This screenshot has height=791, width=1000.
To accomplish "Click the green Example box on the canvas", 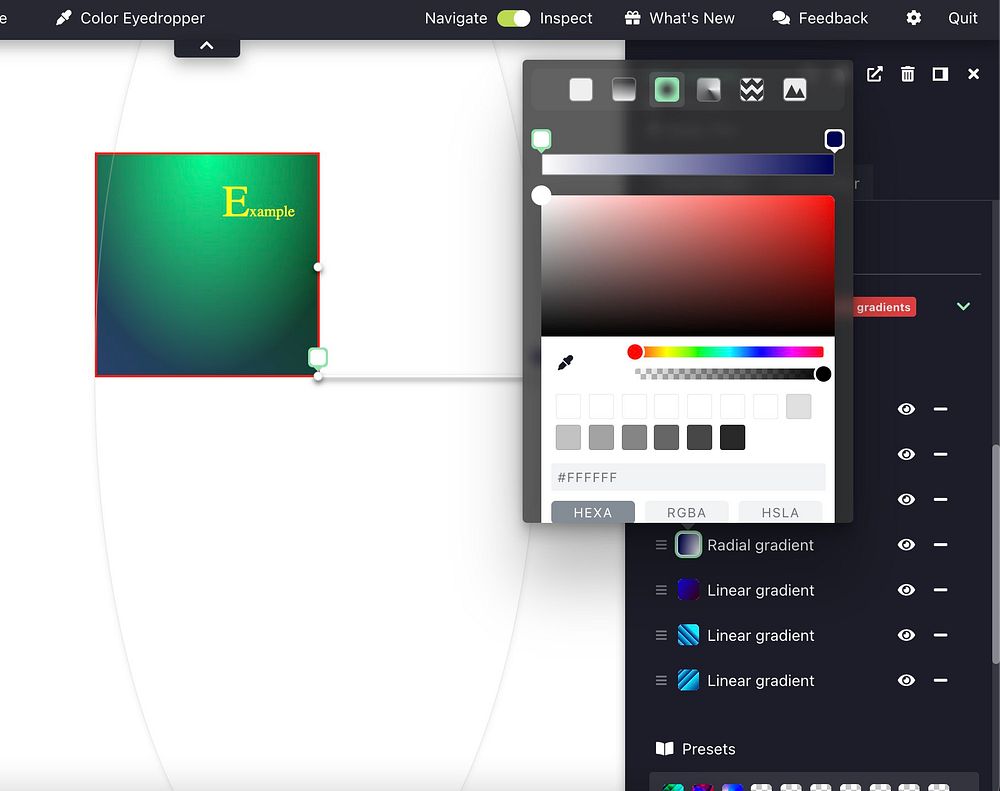I will (x=207, y=265).
